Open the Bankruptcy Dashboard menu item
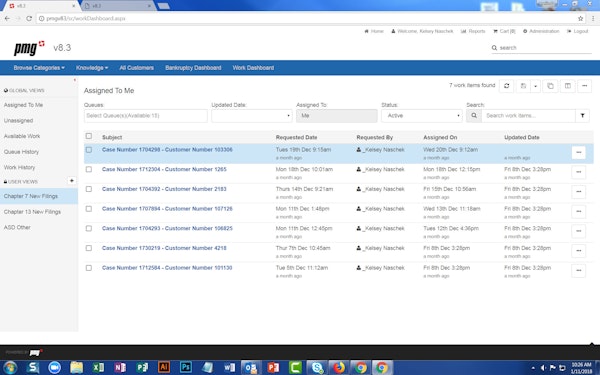Viewport: 600px width, 375px height. 193,68
